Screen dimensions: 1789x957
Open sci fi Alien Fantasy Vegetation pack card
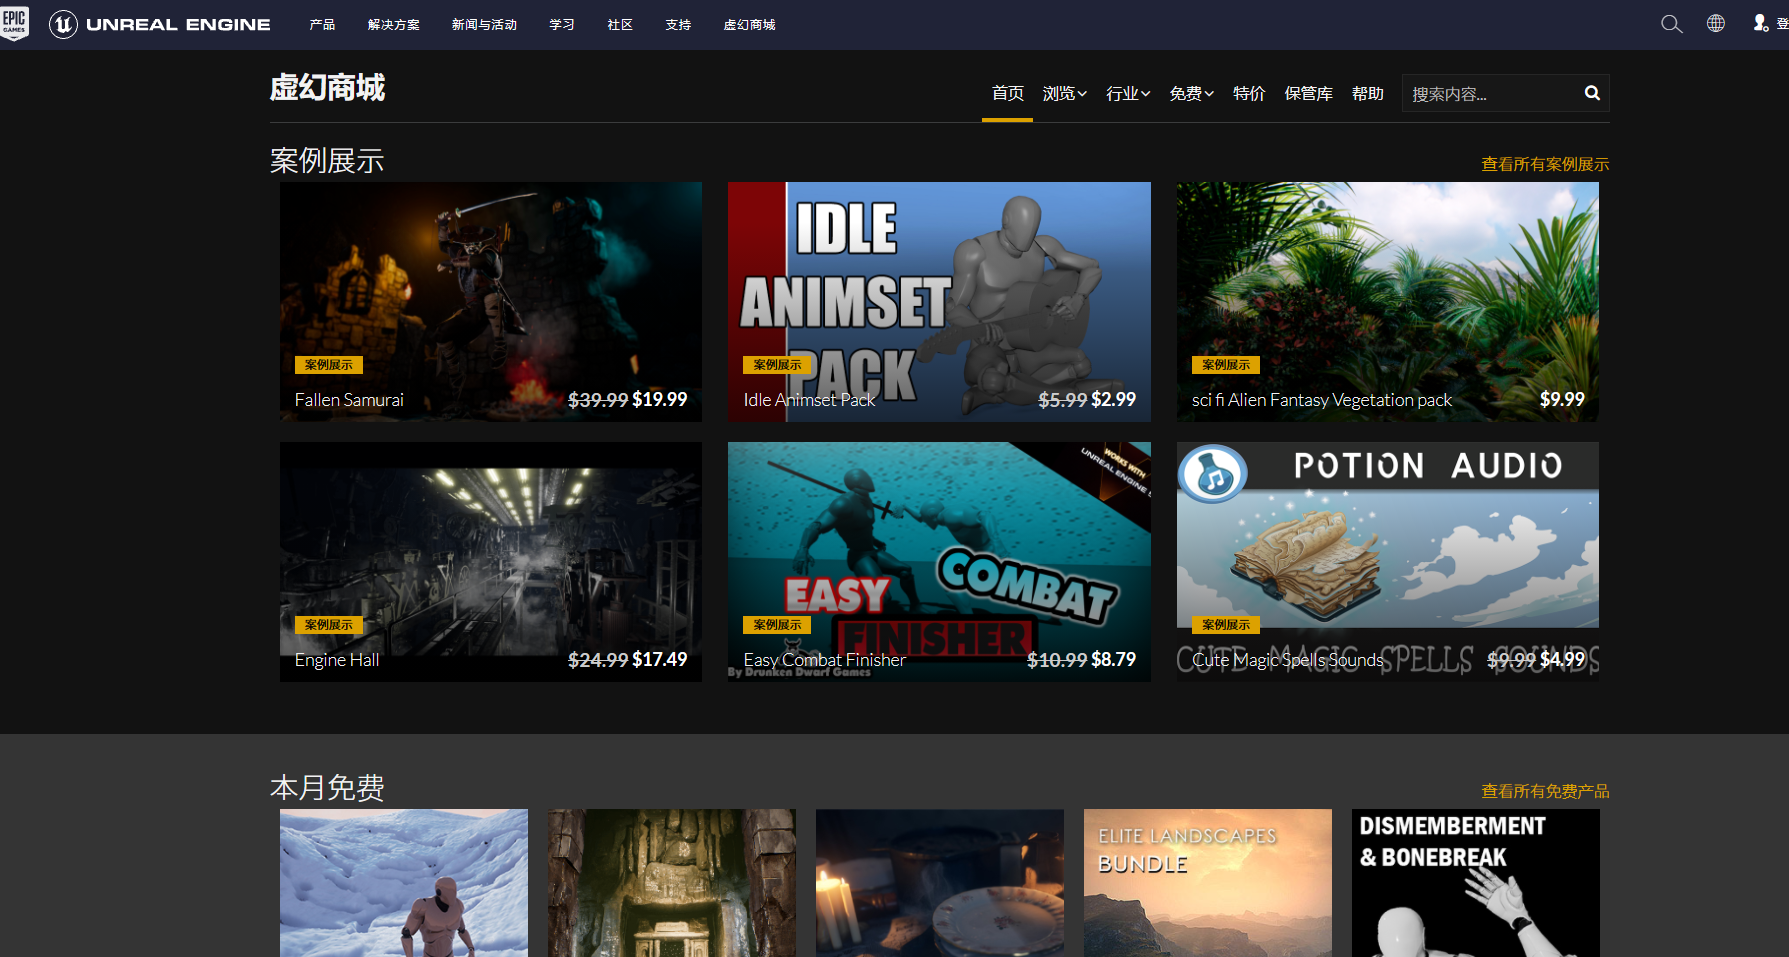[1388, 301]
